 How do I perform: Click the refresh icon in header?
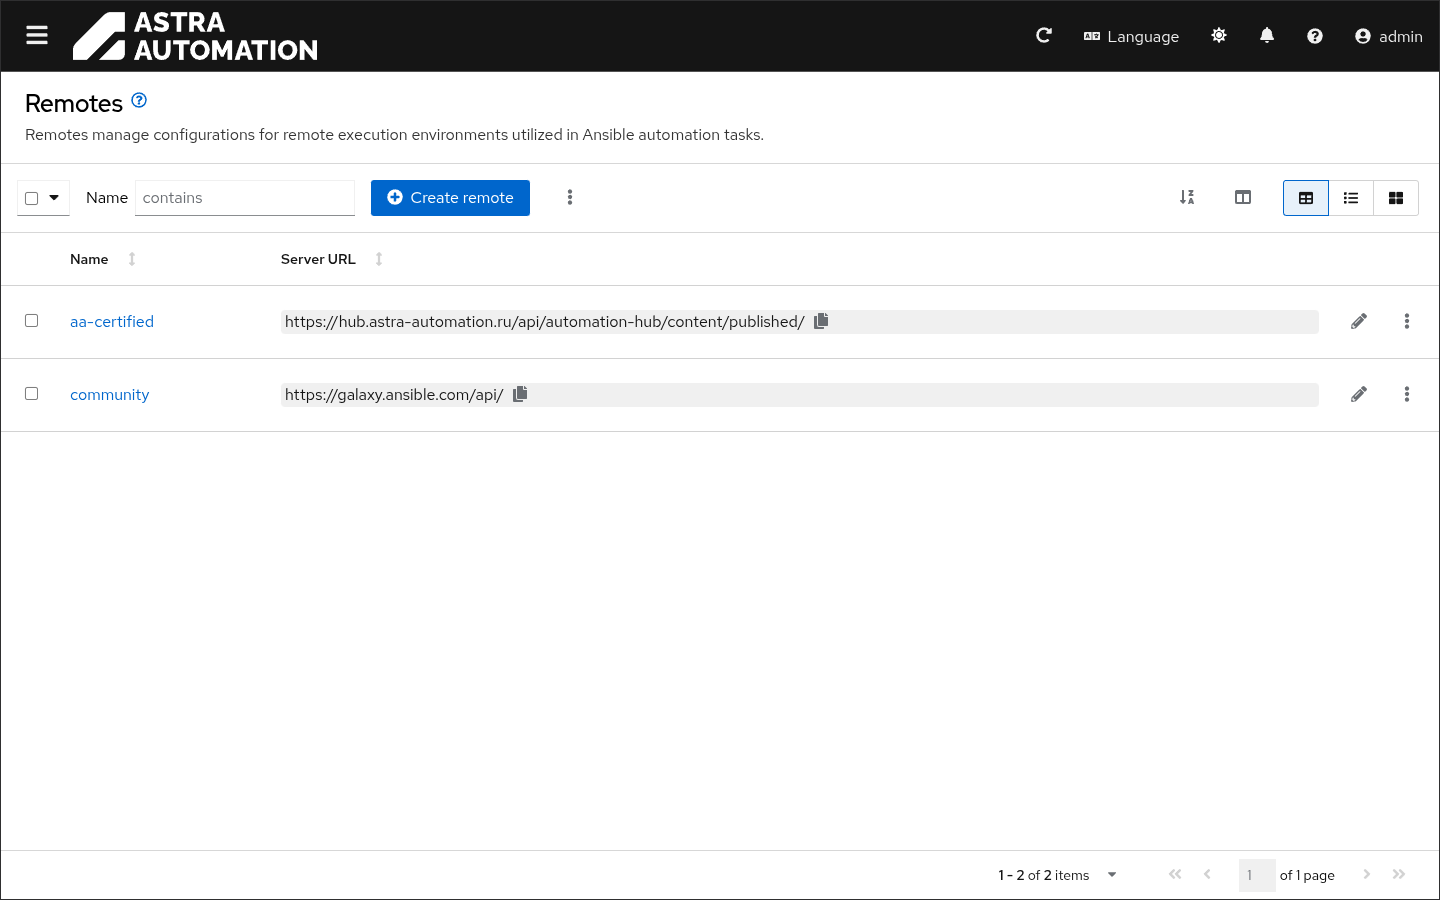[1044, 36]
